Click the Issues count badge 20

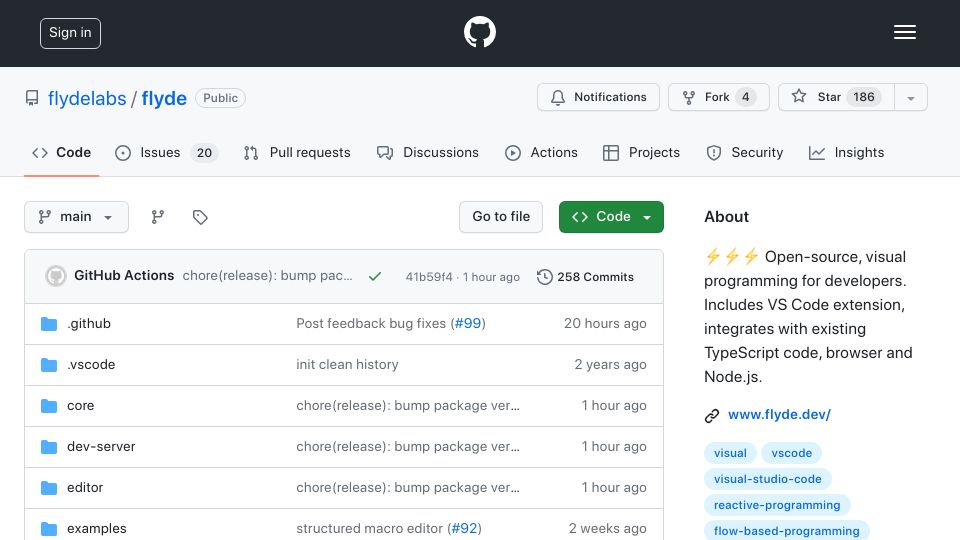204,152
